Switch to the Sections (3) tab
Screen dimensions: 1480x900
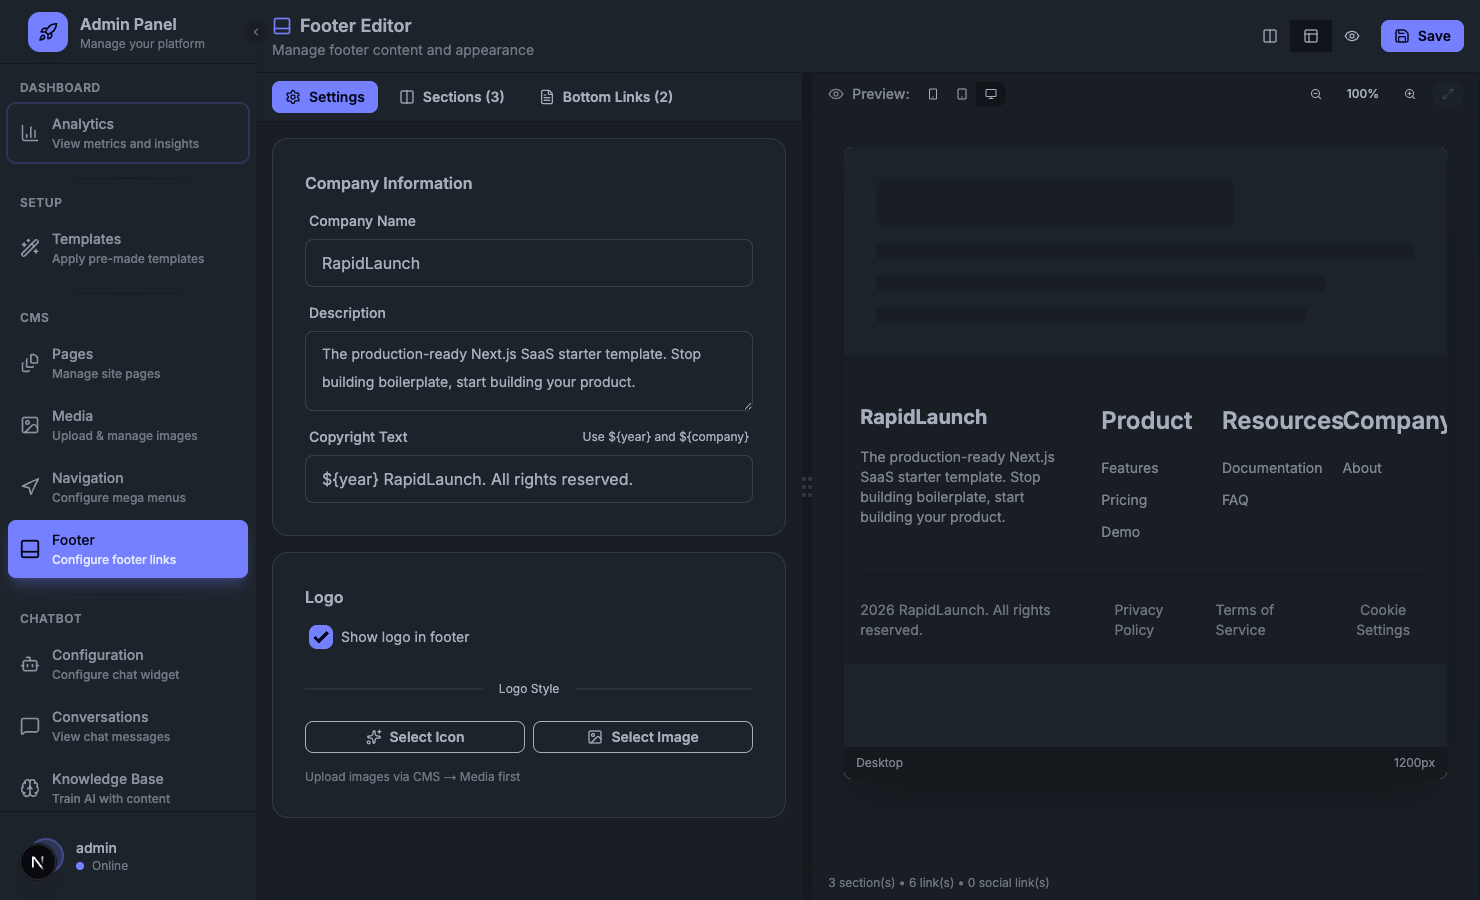(452, 97)
